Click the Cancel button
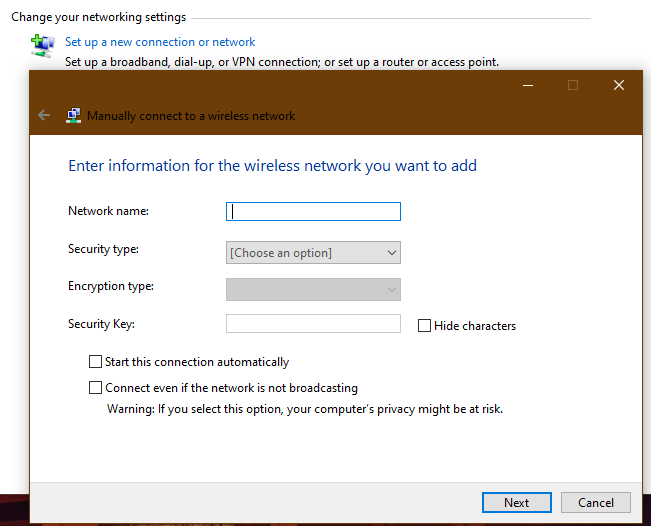This screenshot has height=526, width=651. pos(595,502)
